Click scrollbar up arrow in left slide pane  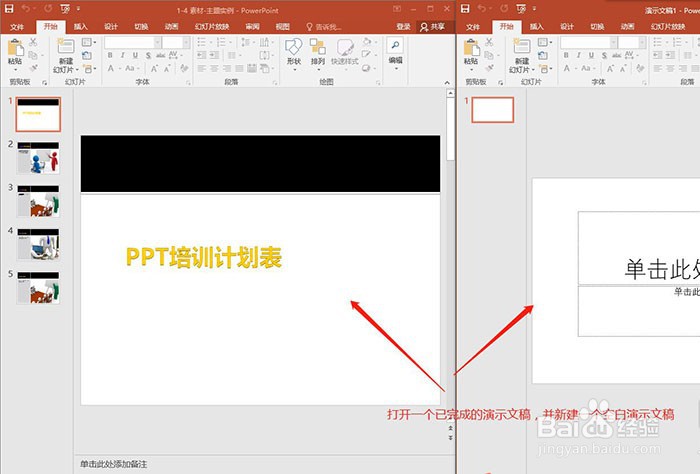450,93
